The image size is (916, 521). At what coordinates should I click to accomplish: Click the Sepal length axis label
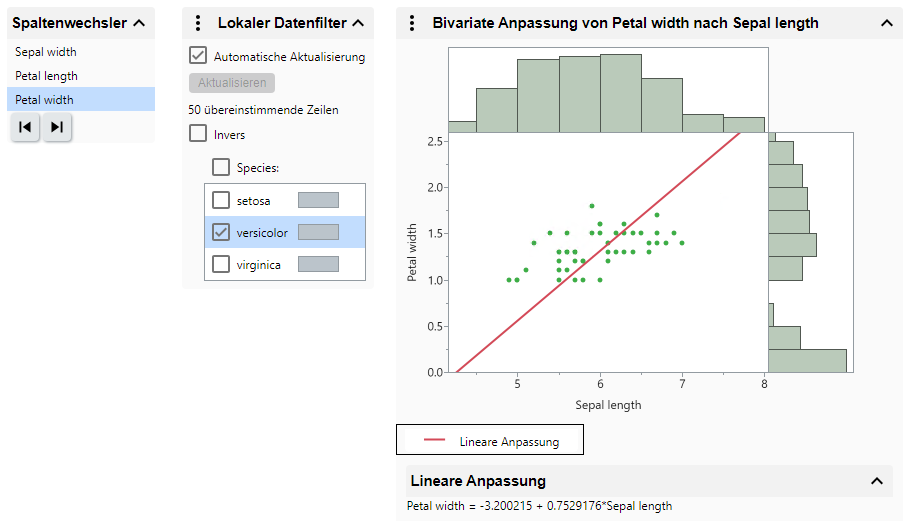pos(608,405)
